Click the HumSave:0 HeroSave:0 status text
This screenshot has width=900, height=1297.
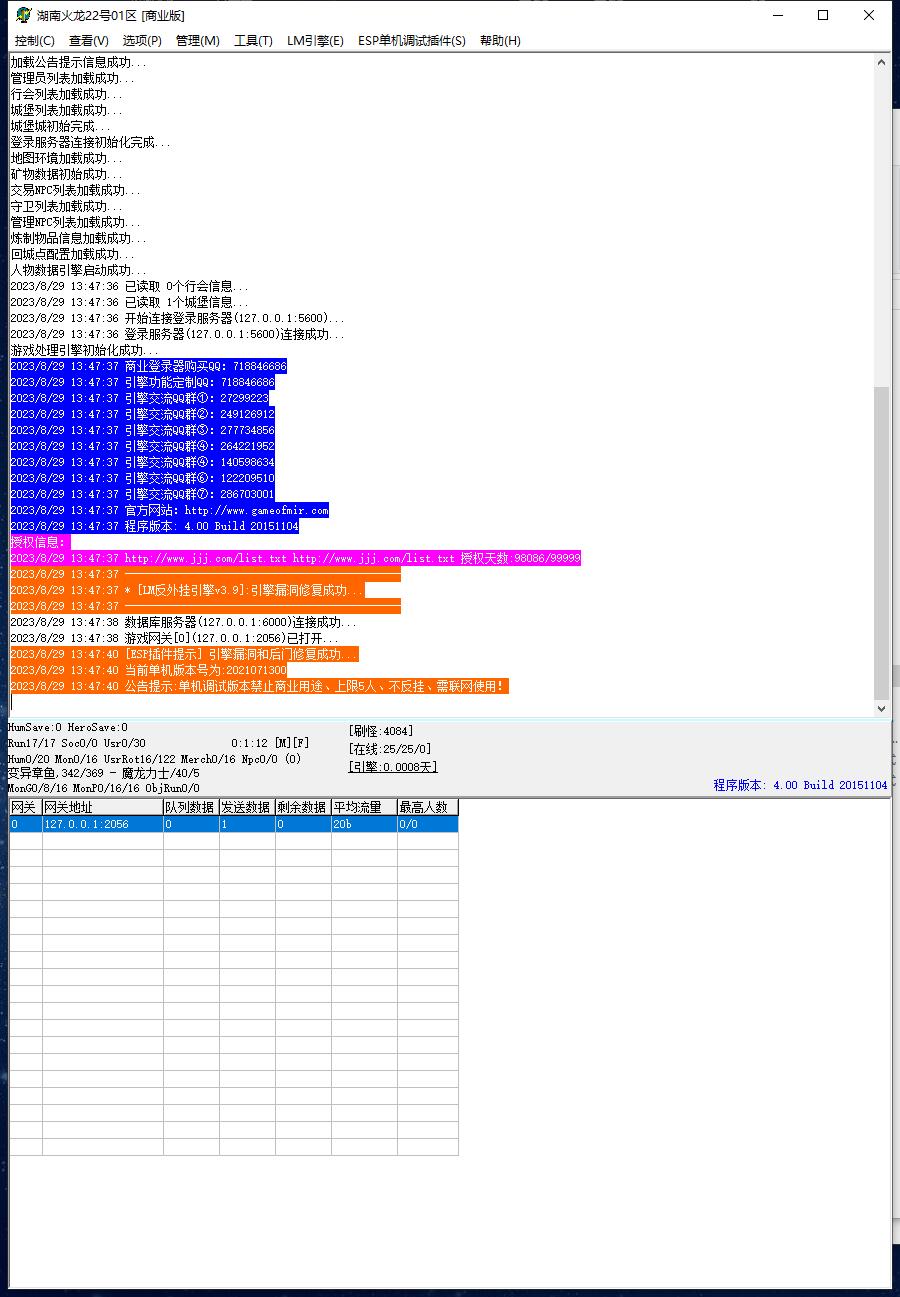pyautogui.click(x=68, y=727)
